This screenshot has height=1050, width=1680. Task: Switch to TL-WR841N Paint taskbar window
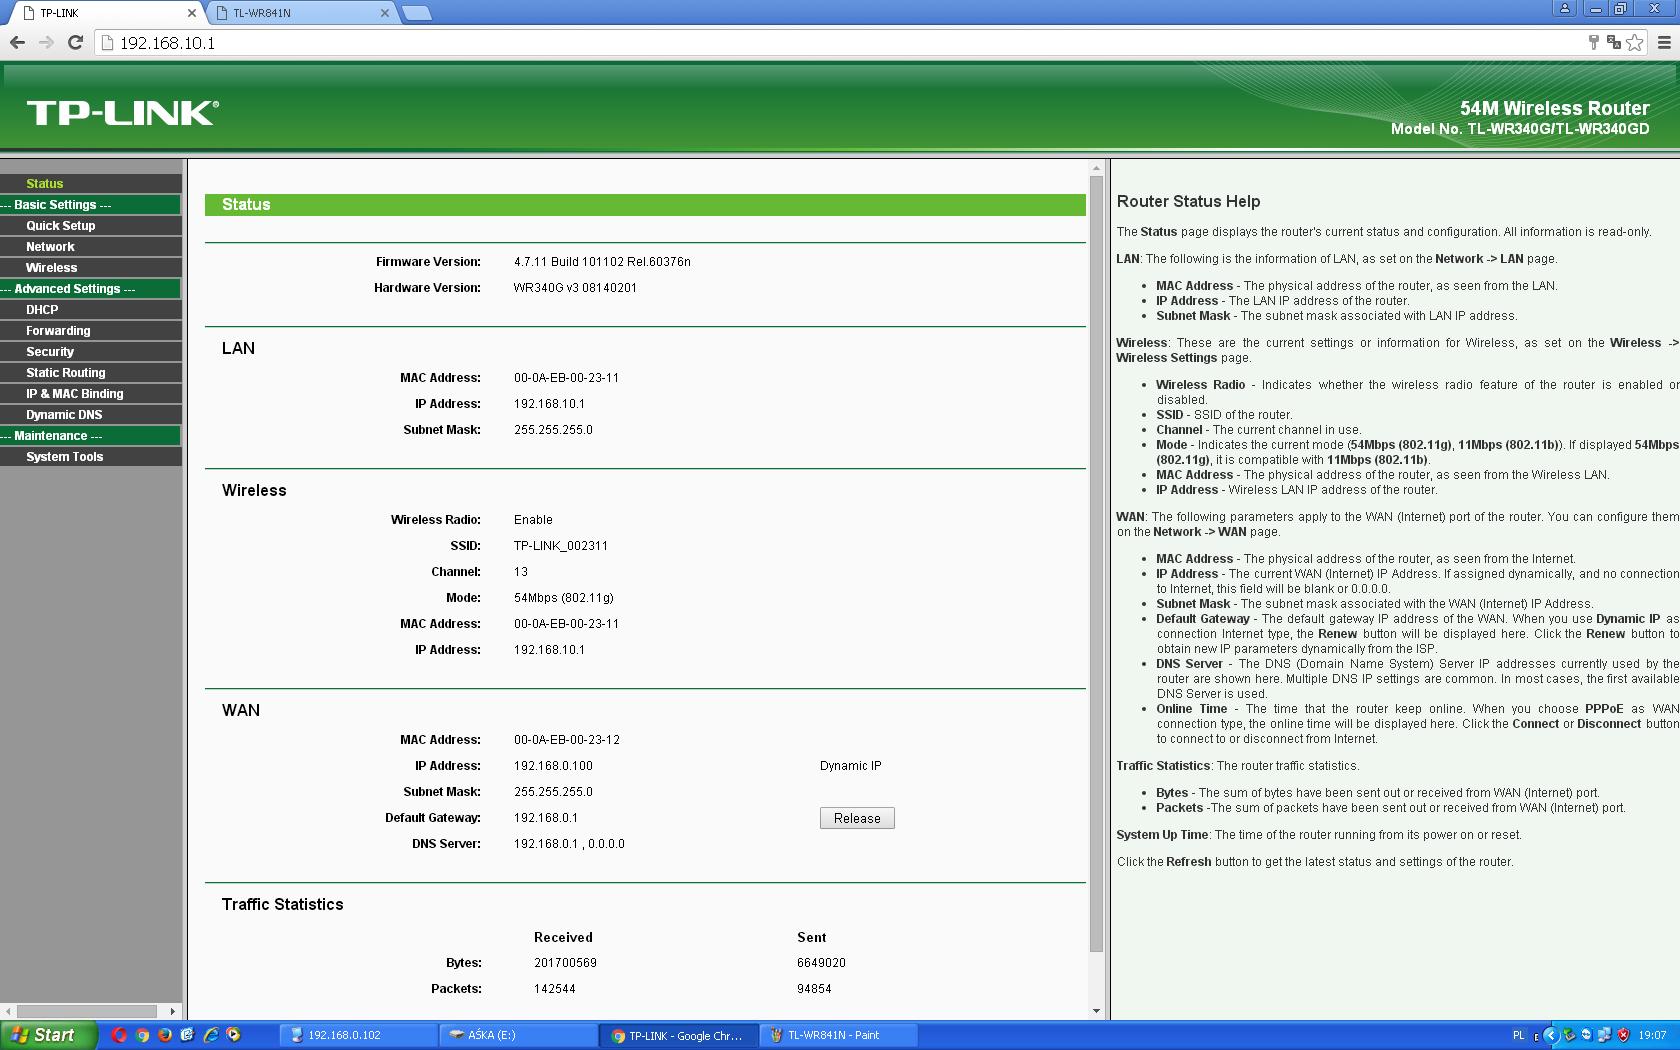point(838,1035)
